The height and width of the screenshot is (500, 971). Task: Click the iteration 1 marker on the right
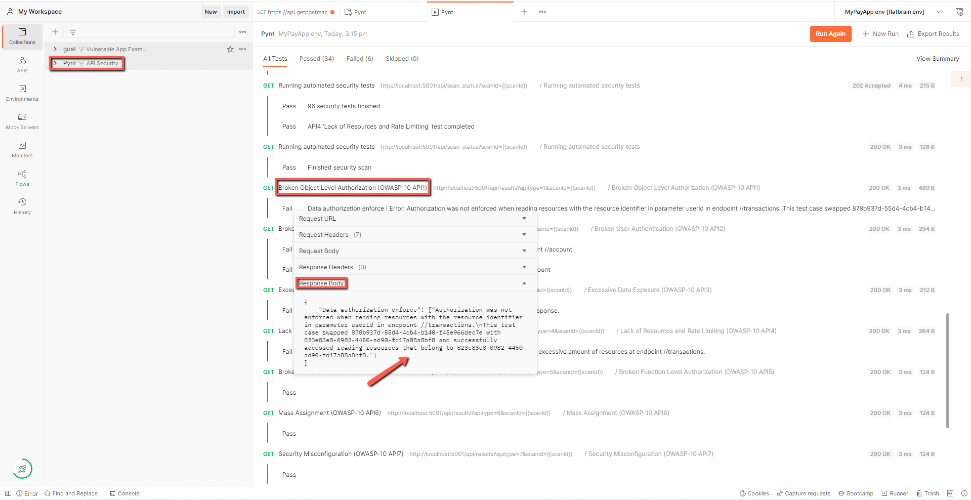pyautogui.click(x=960, y=79)
